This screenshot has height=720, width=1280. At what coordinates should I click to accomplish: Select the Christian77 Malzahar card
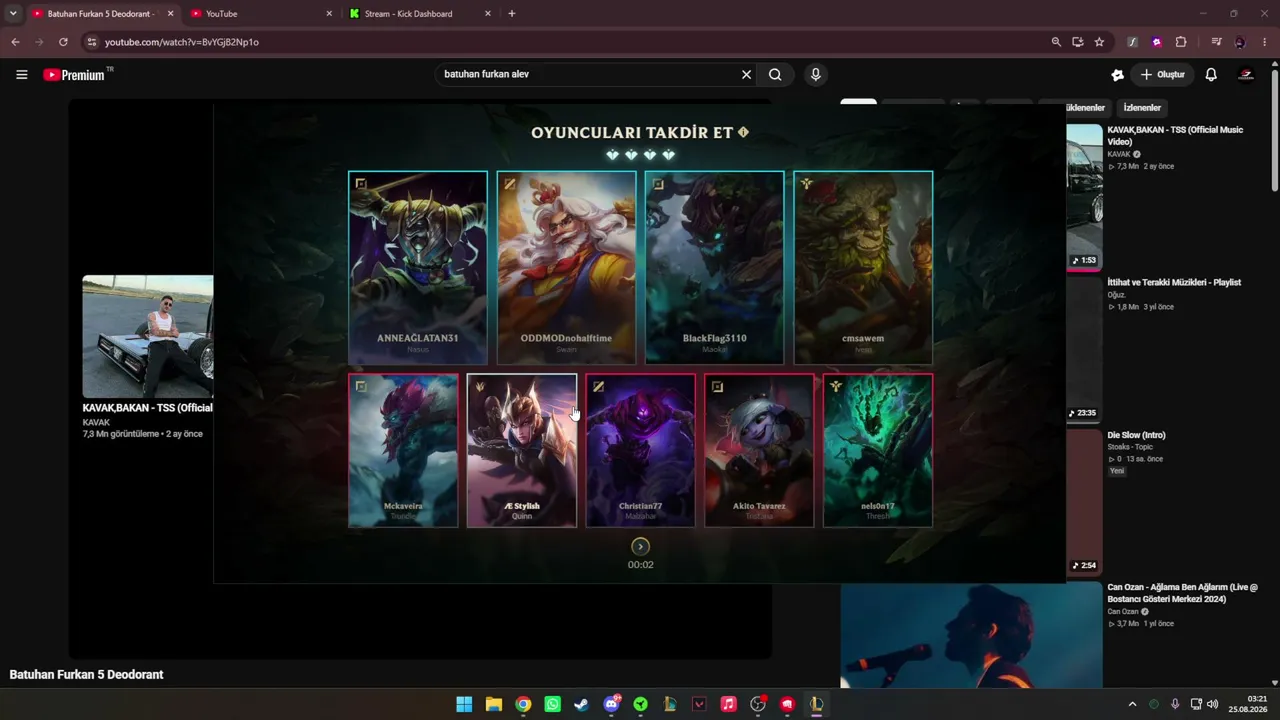click(640, 450)
